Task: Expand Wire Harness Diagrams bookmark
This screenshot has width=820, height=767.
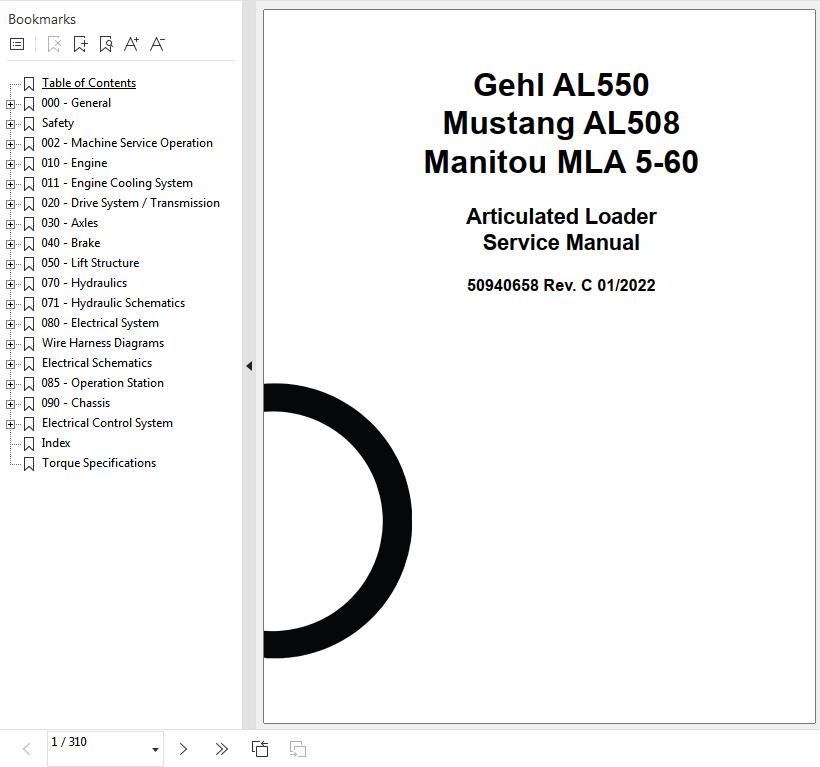Action: click(x=10, y=344)
